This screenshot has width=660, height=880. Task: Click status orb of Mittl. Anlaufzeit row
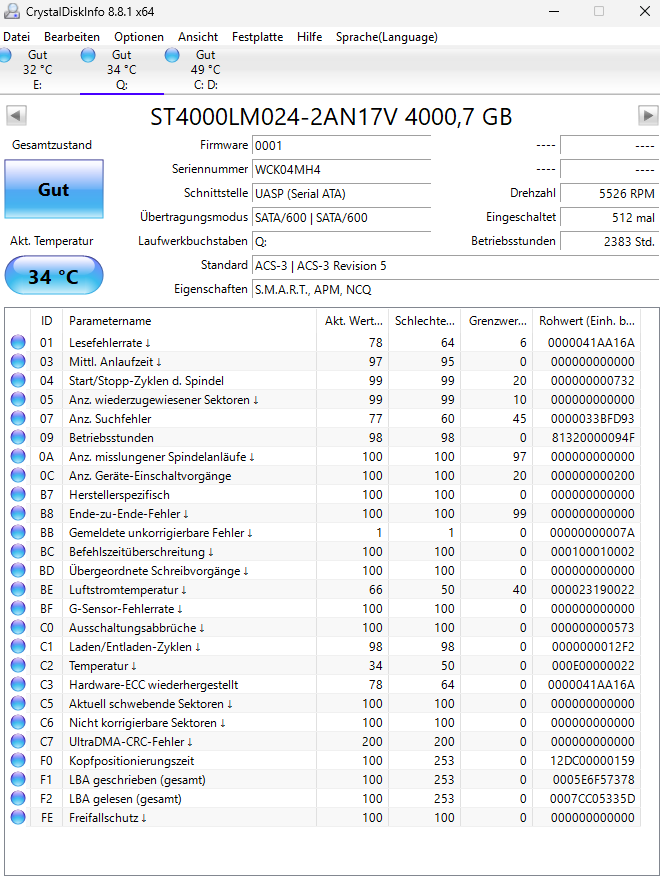pyautogui.click(x=19, y=361)
